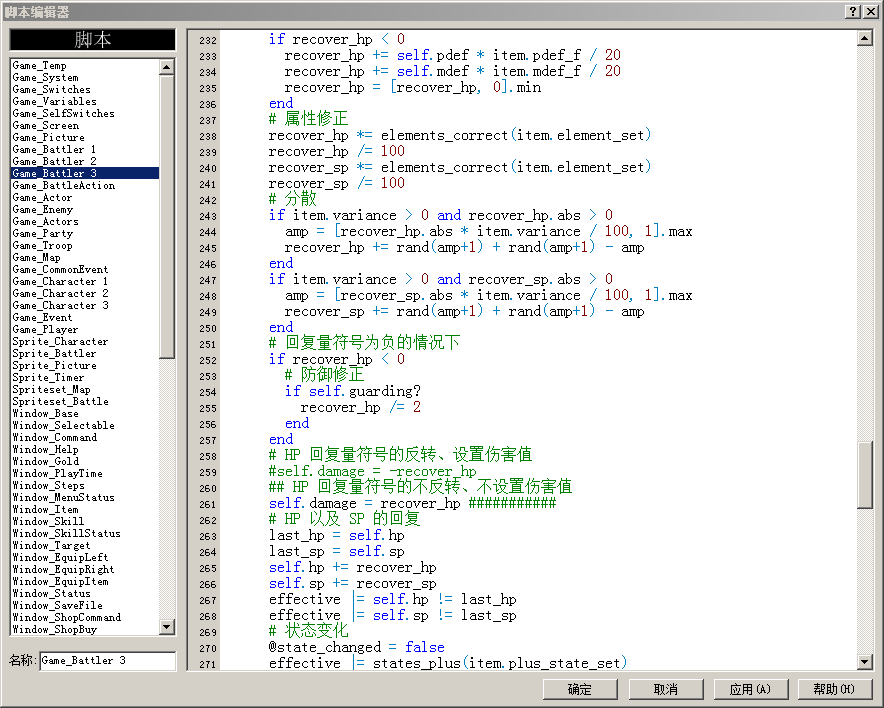This screenshot has width=884, height=708.
Task: Click the script list scroll up arrow
Action: point(166,67)
